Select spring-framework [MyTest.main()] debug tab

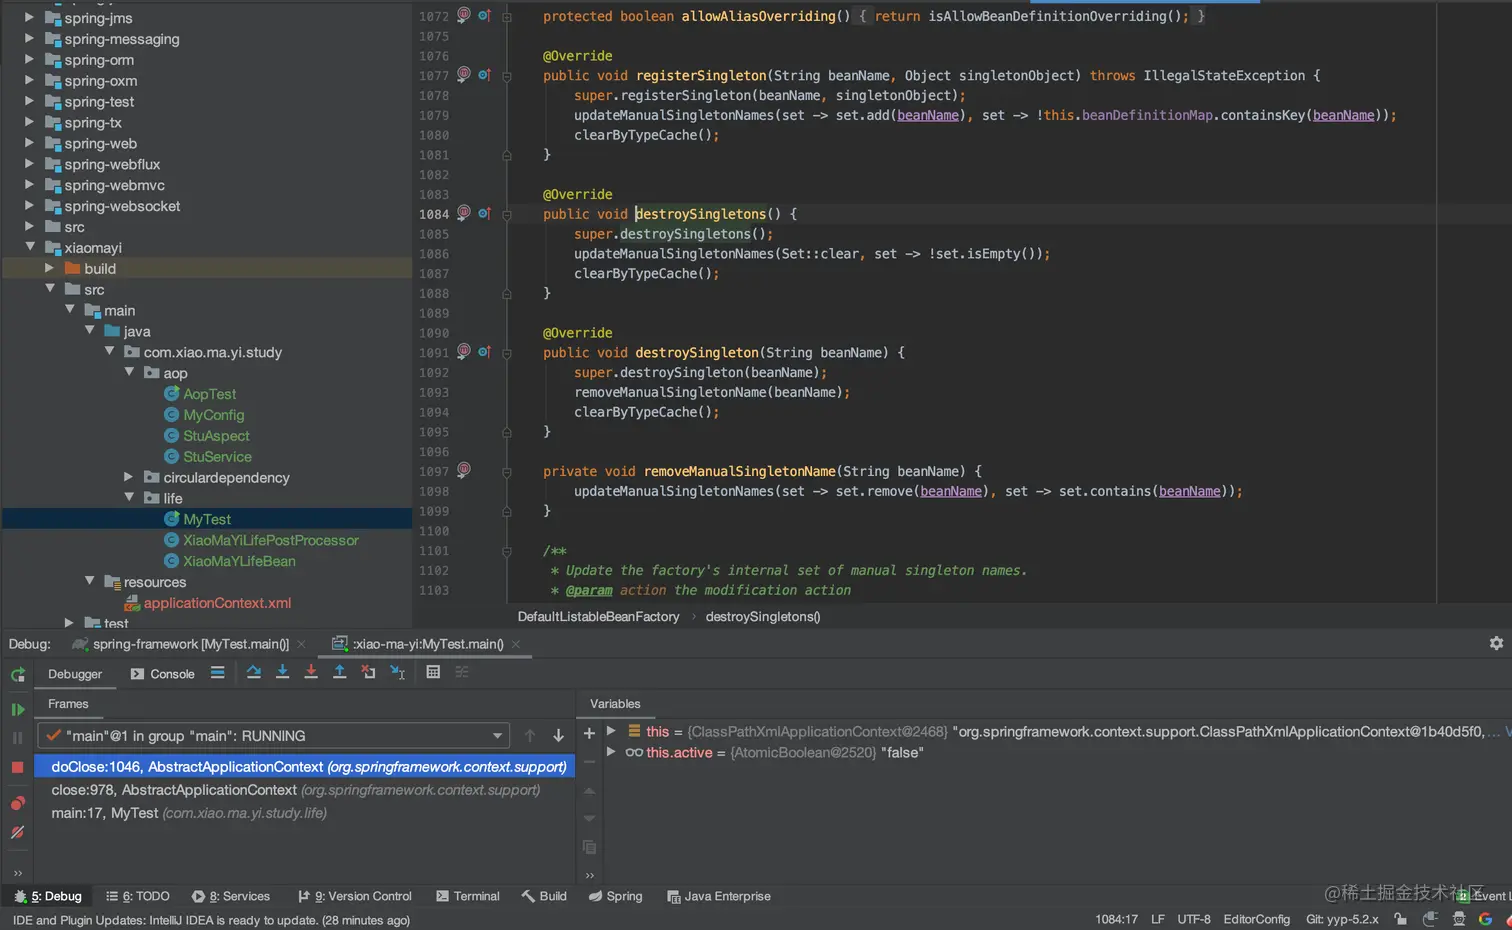point(182,644)
